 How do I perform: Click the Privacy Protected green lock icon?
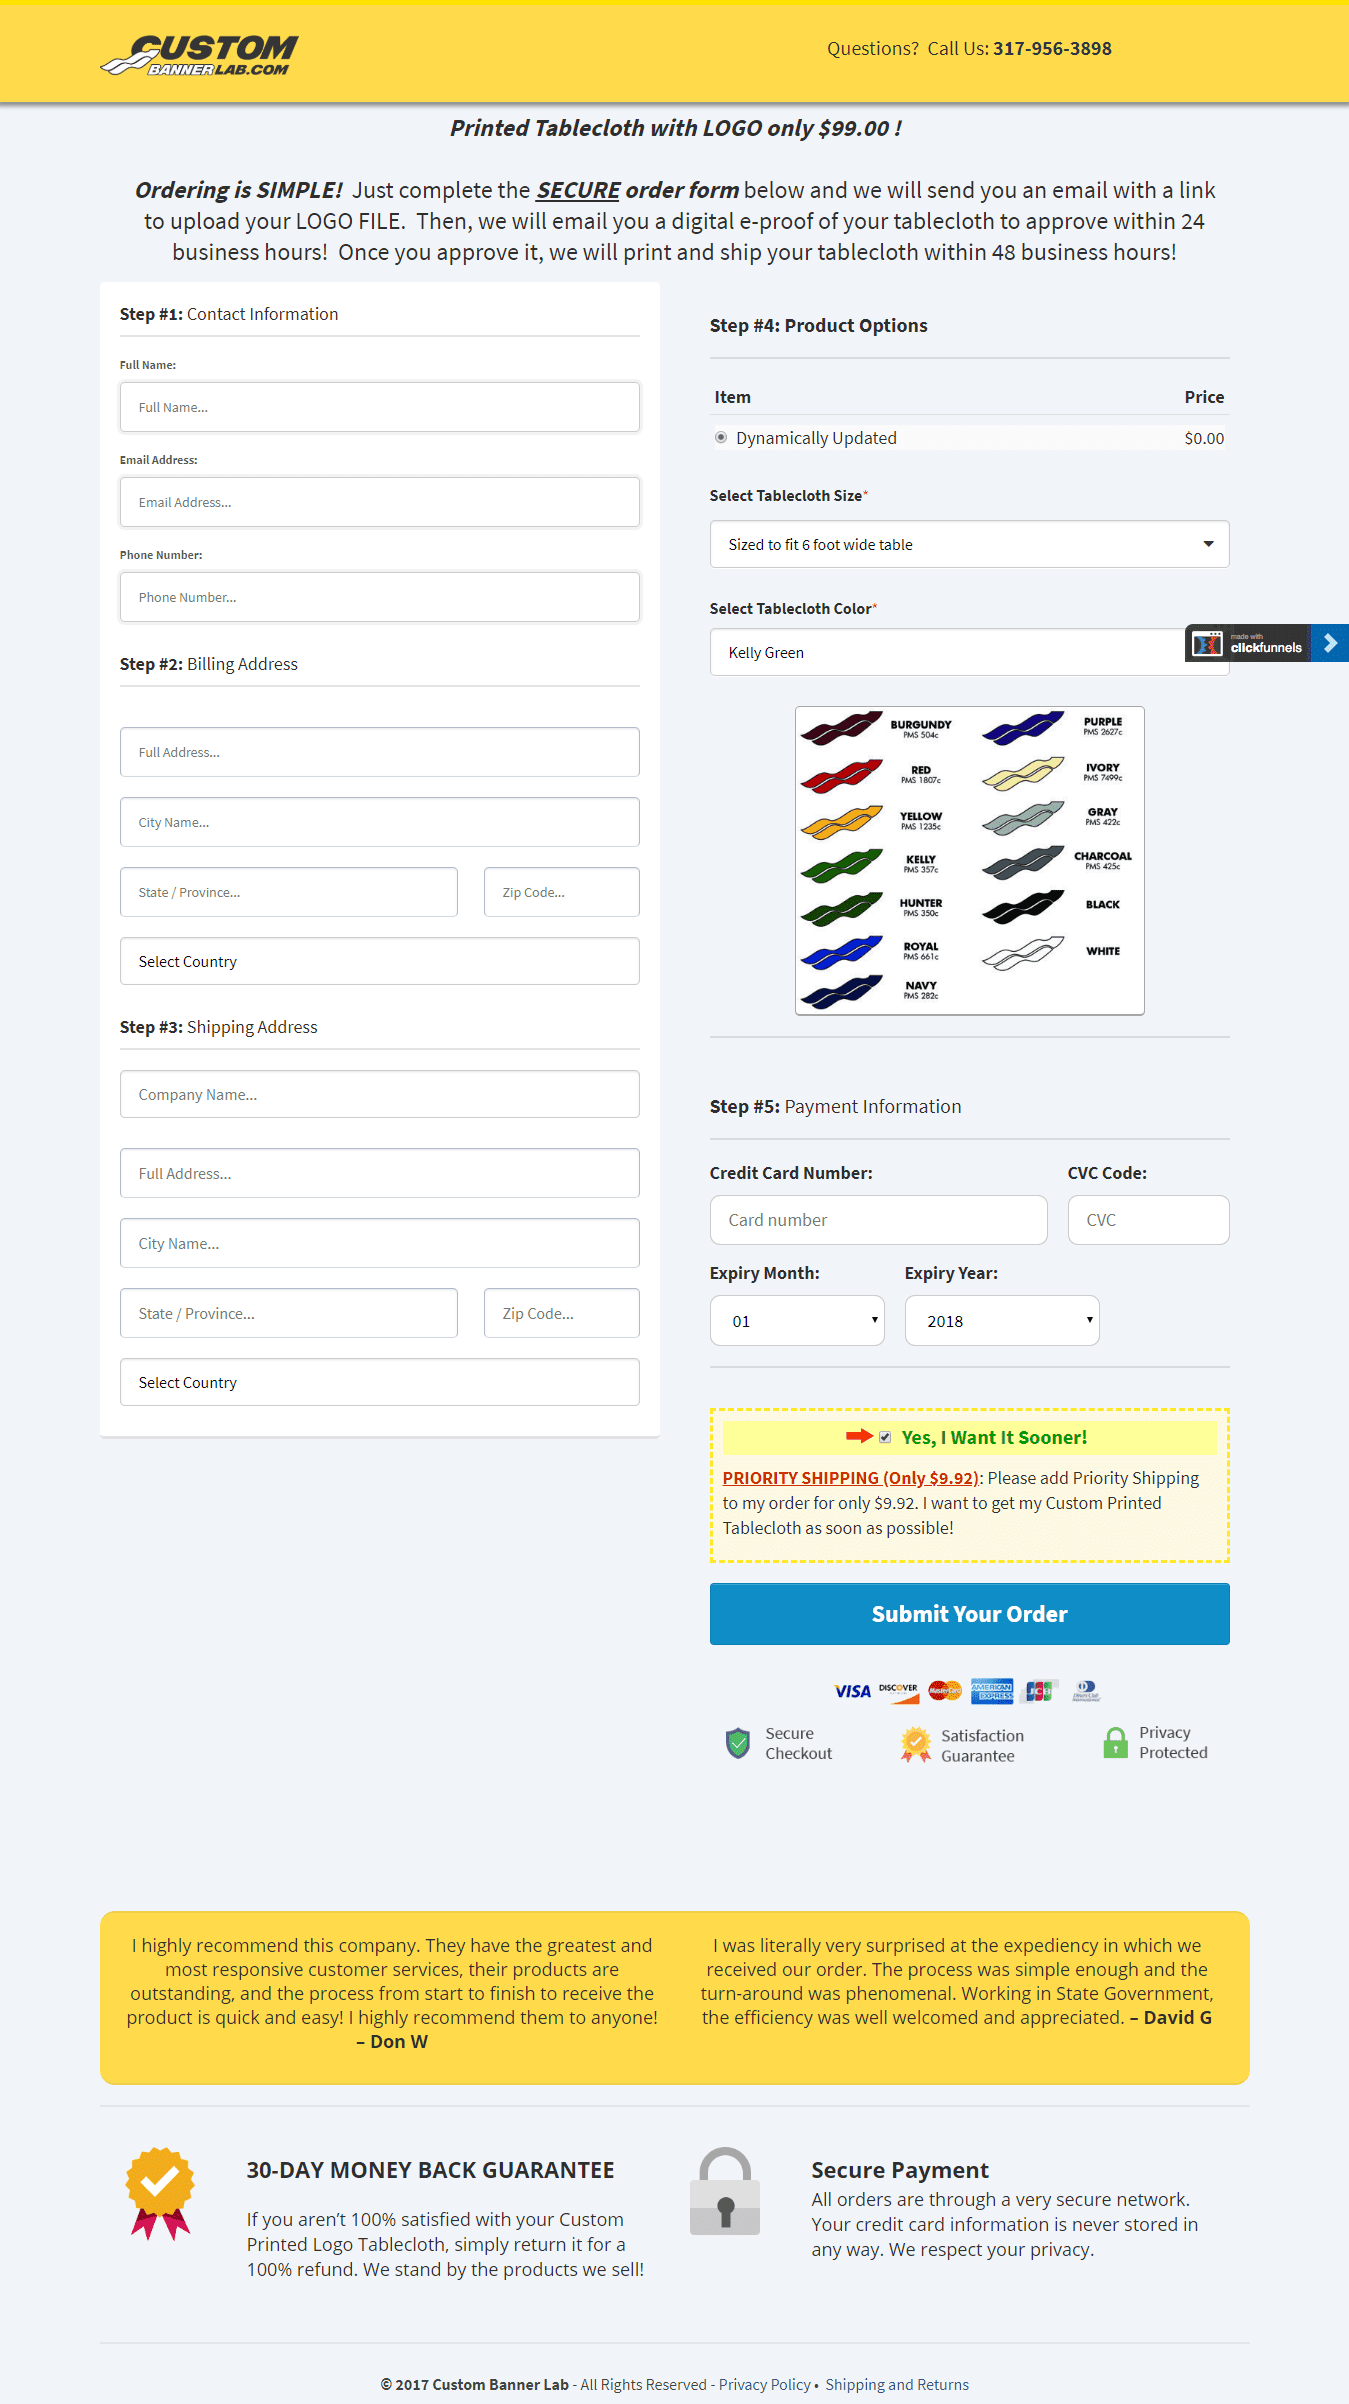point(1115,1743)
